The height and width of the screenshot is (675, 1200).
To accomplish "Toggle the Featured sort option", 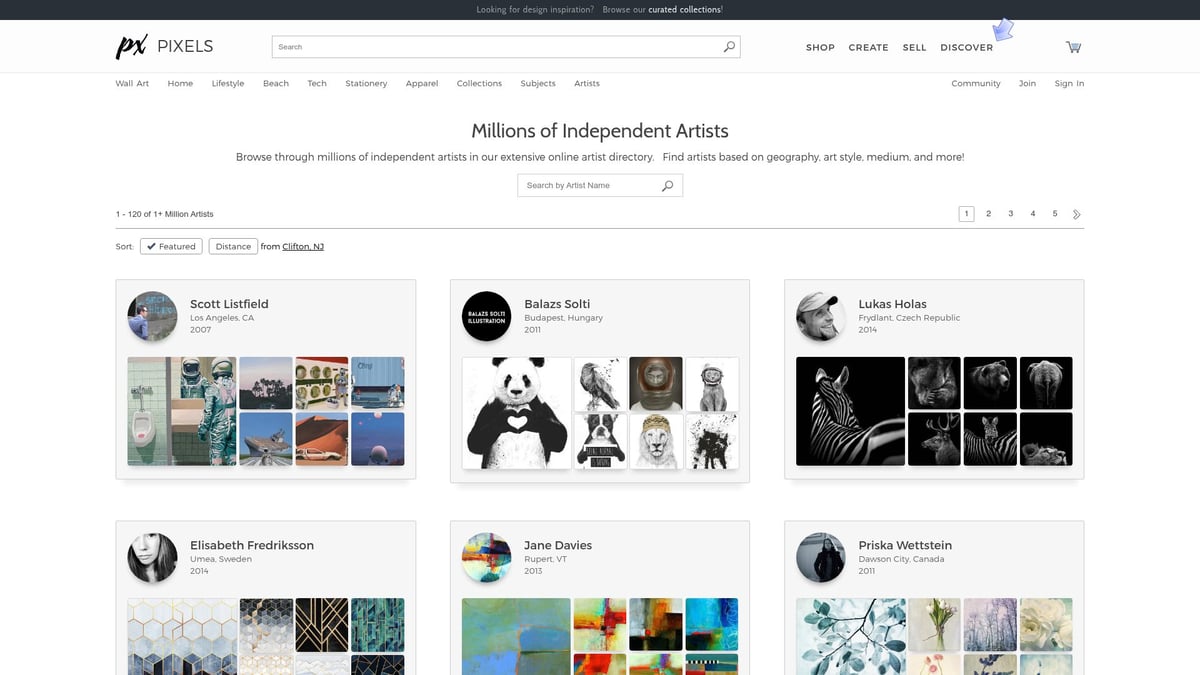I will pyautogui.click(x=171, y=246).
